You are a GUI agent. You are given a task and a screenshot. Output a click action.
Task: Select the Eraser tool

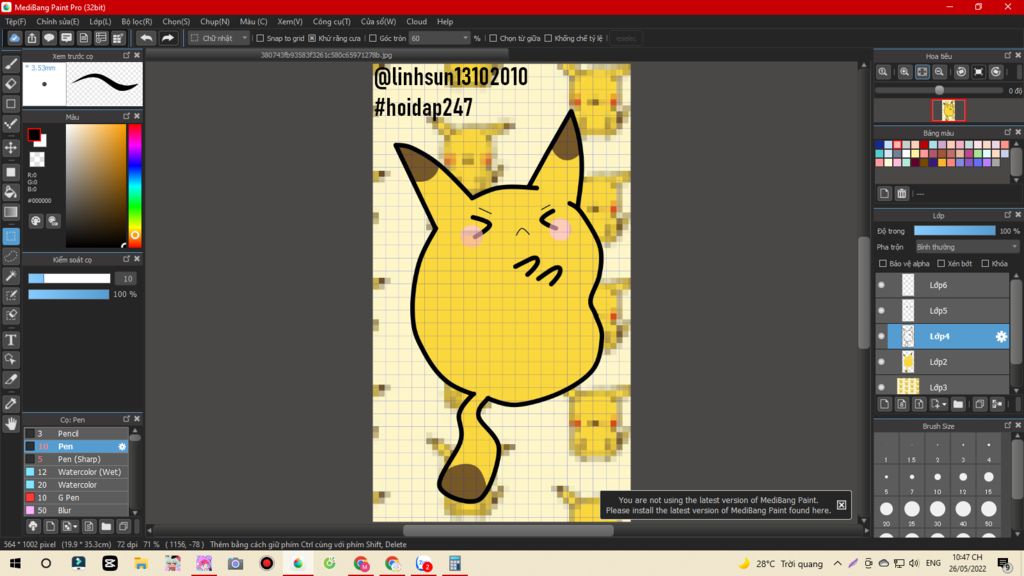(x=11, y=84)
